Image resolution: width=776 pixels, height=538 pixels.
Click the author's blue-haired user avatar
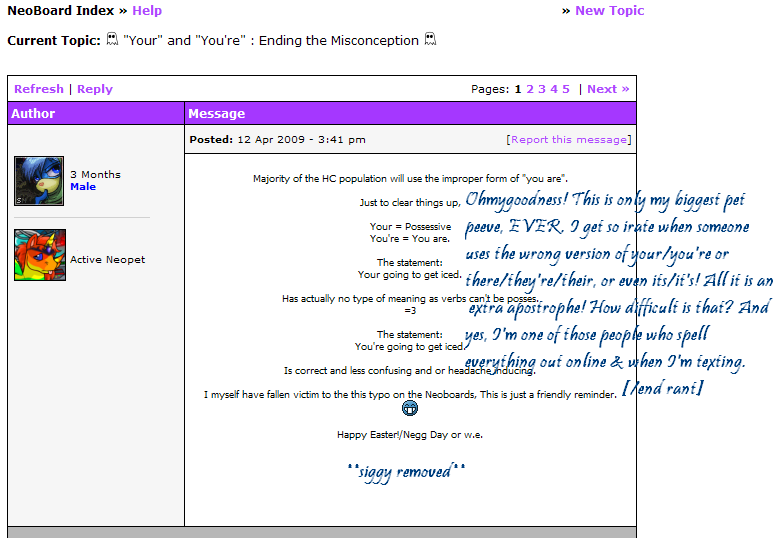(39, 181)
